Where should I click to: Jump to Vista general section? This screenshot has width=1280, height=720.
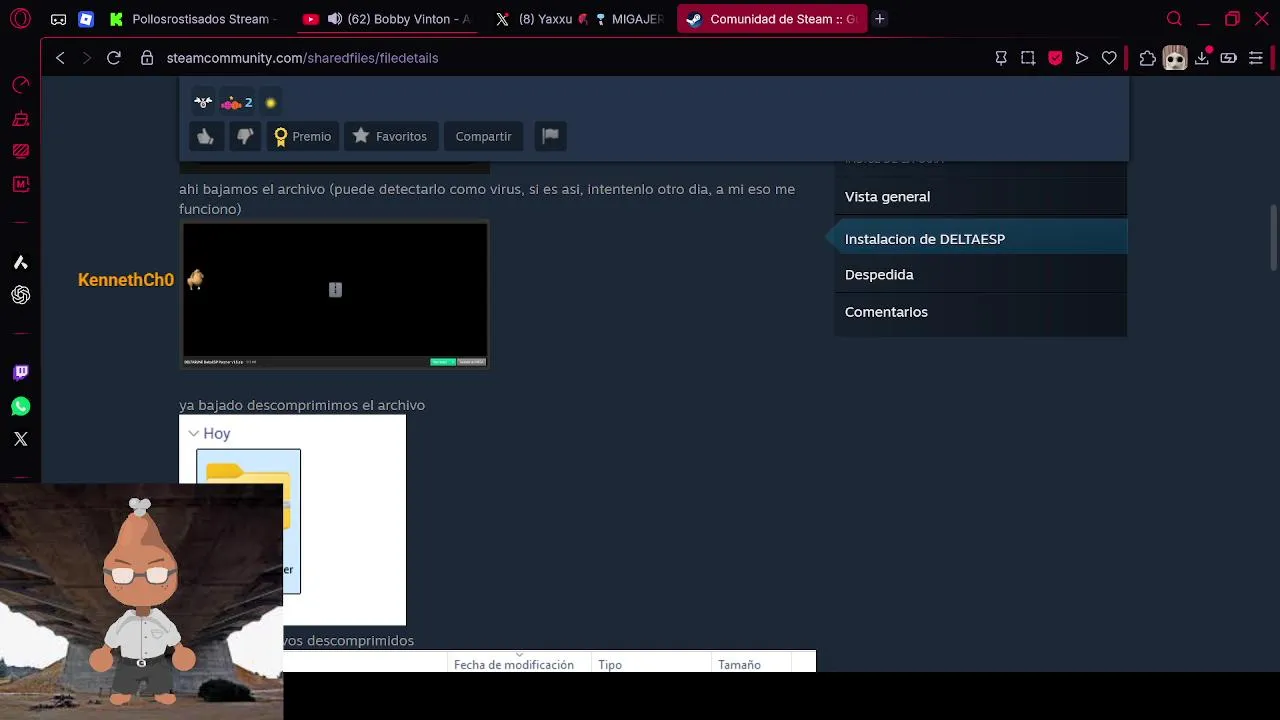pyautogui.click(x=980, y=197)
